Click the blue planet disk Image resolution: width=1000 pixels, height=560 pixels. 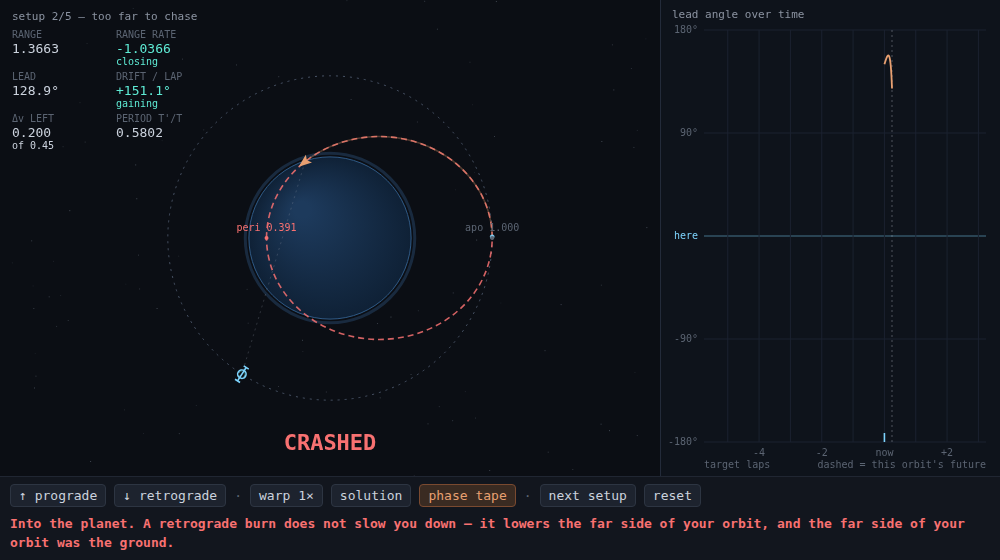(x=330, y=237)
